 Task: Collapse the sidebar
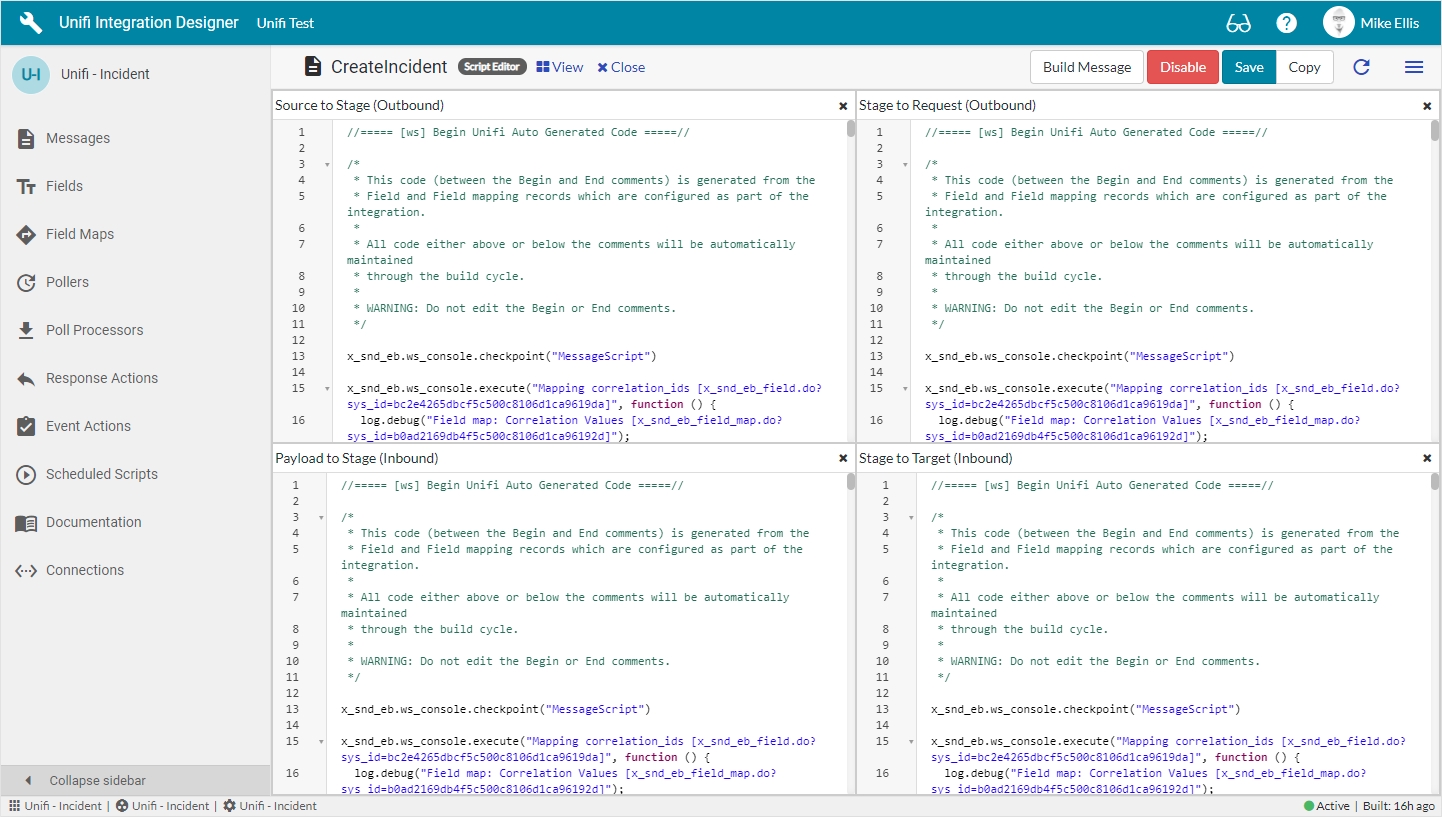(97, 780)
